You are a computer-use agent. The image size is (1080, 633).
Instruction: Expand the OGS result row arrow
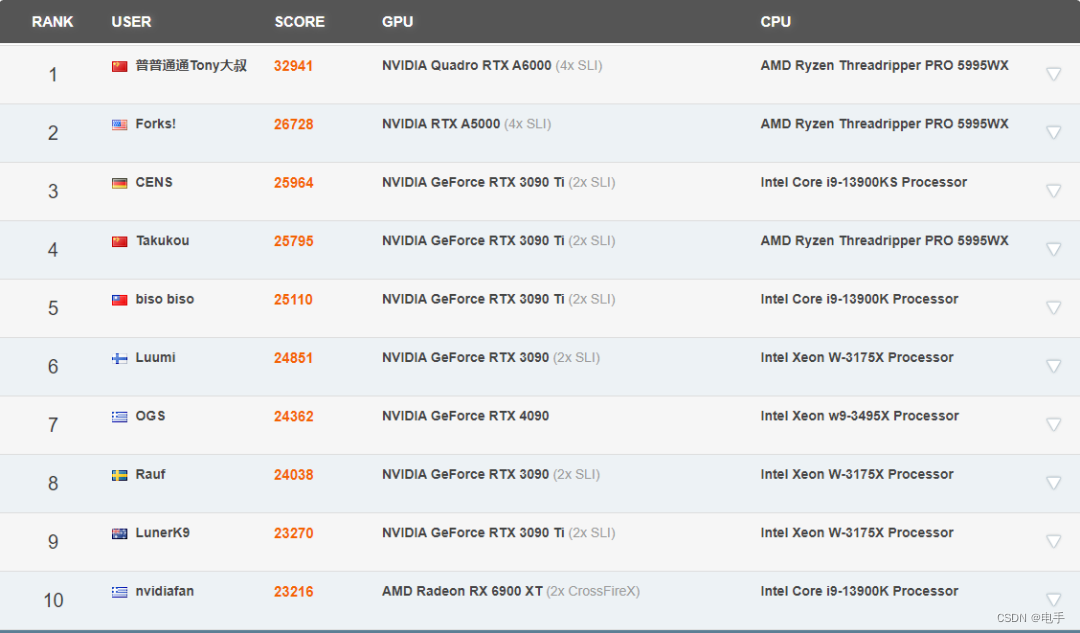[1053, 424]
